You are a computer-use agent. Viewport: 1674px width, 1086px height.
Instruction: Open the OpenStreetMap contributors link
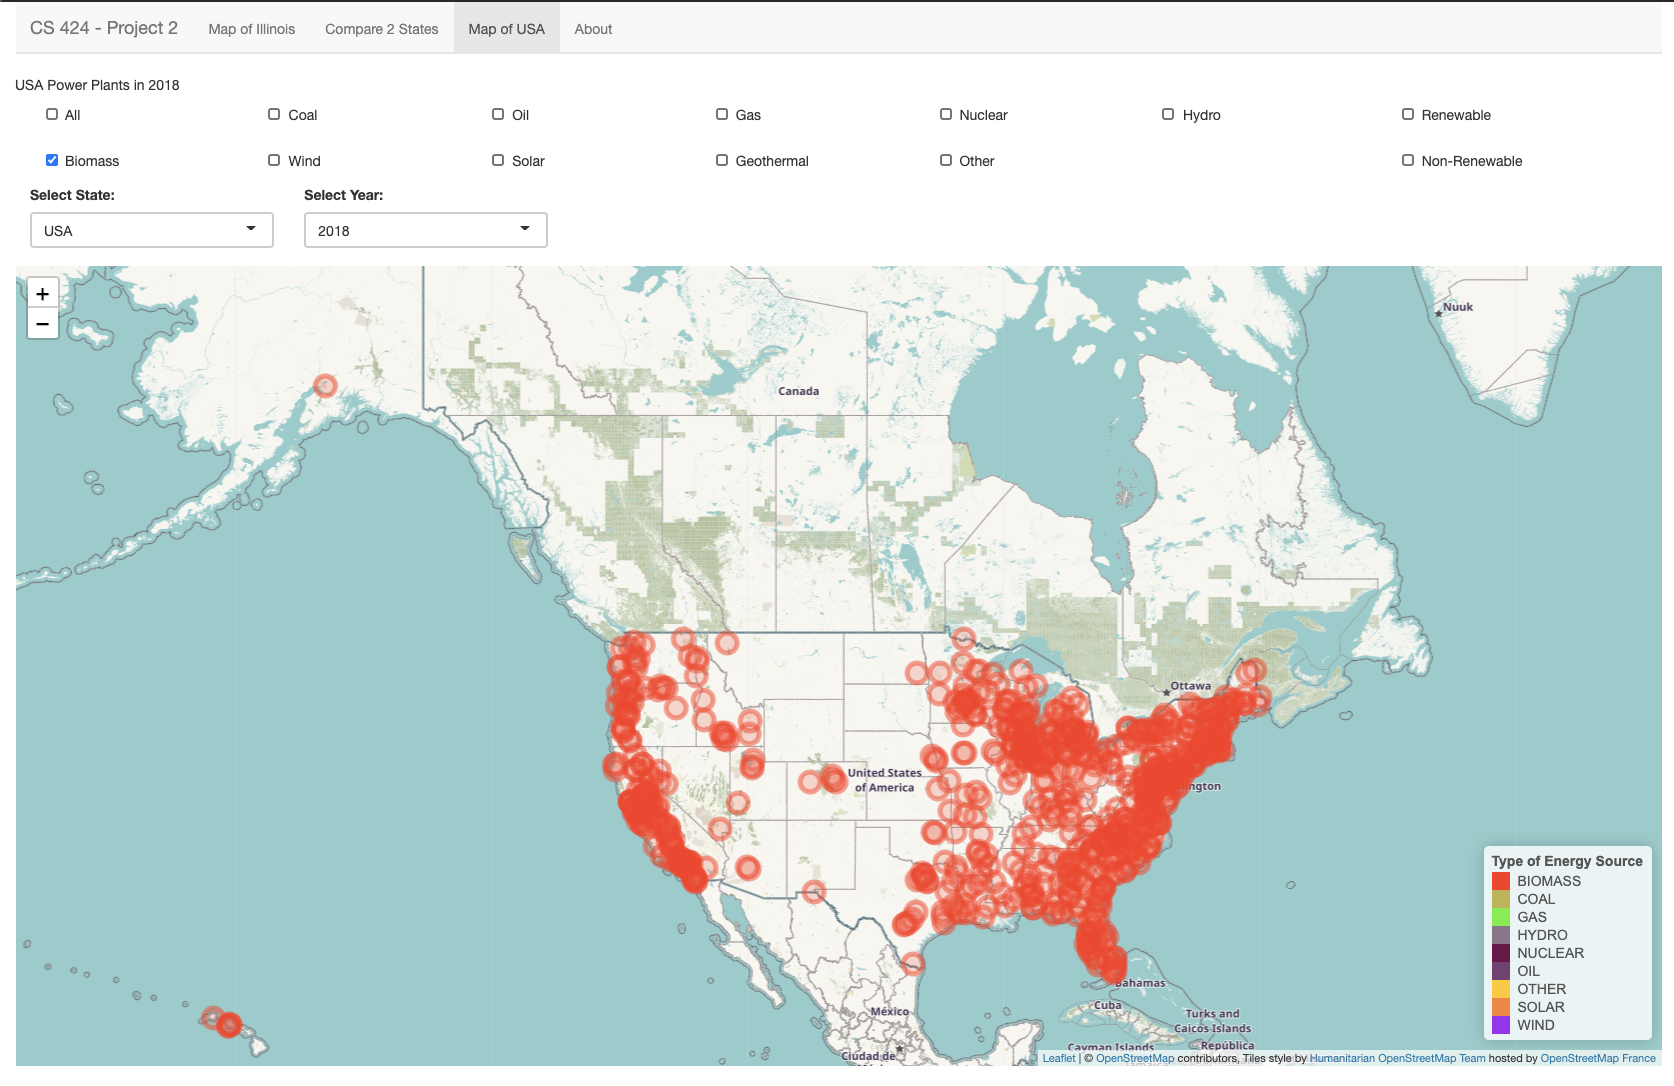tap(1135, 1058)
